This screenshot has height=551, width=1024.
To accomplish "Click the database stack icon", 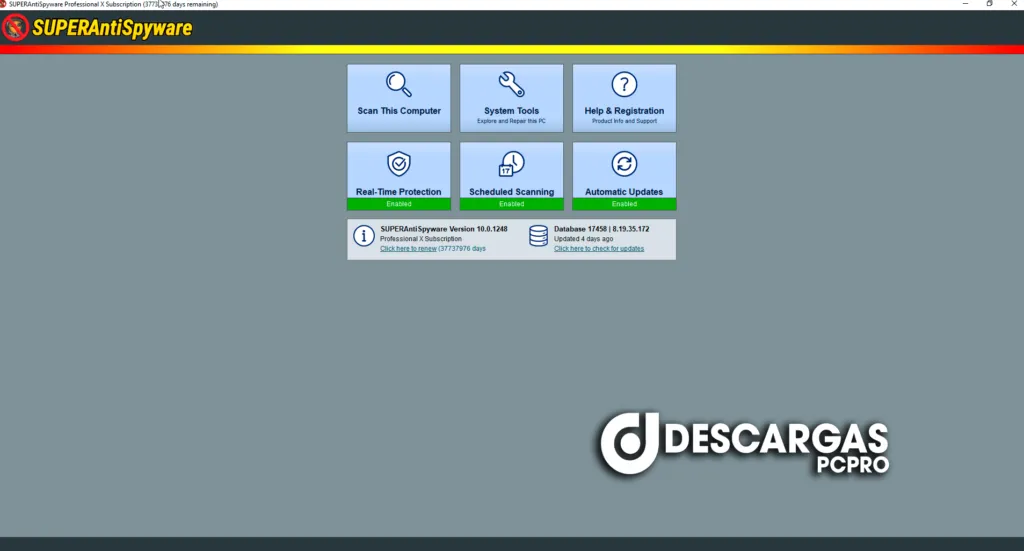I will pyautogui.click(x=538, y=236).
